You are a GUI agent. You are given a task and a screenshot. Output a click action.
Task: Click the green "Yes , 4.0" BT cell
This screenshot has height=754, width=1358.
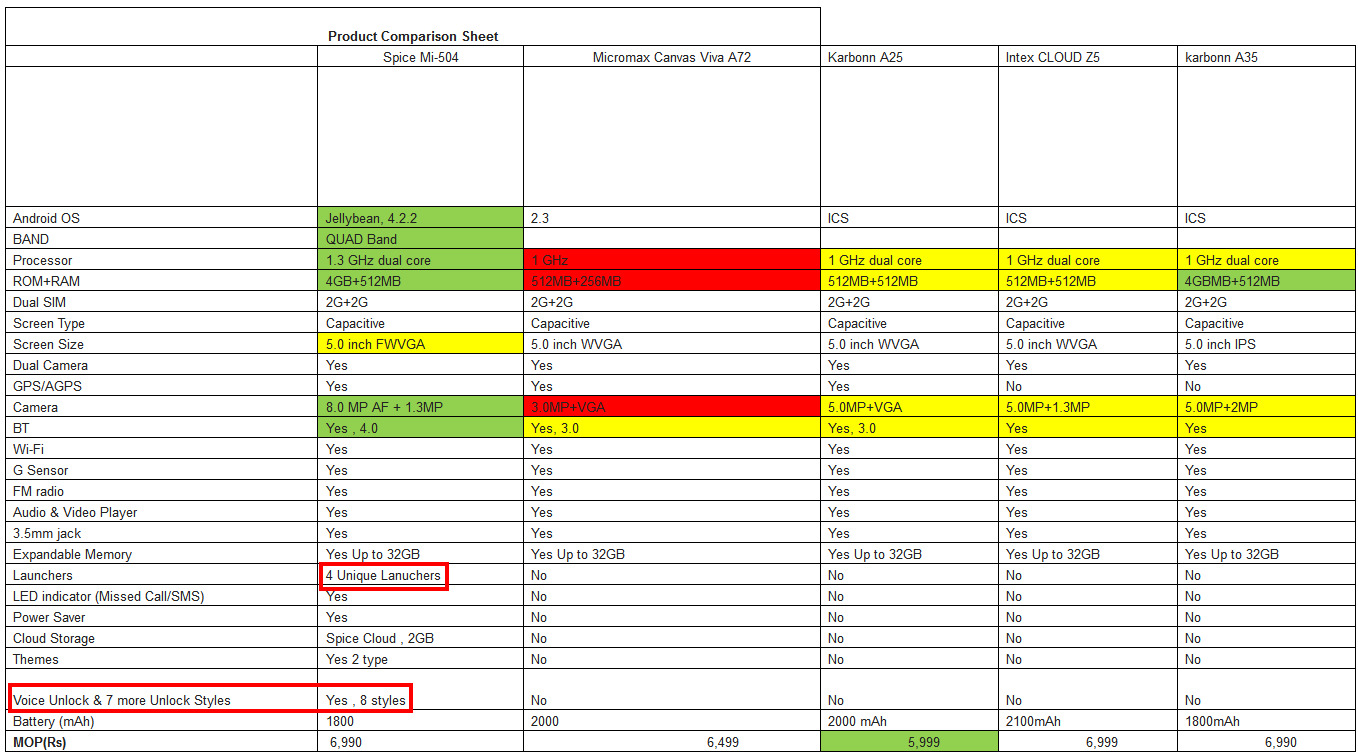coord(420,428)
